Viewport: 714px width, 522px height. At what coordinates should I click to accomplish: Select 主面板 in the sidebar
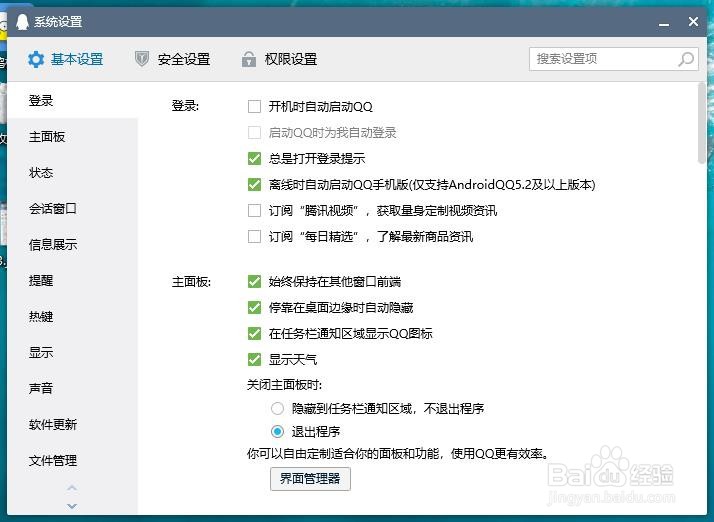[x=73, y=136]
